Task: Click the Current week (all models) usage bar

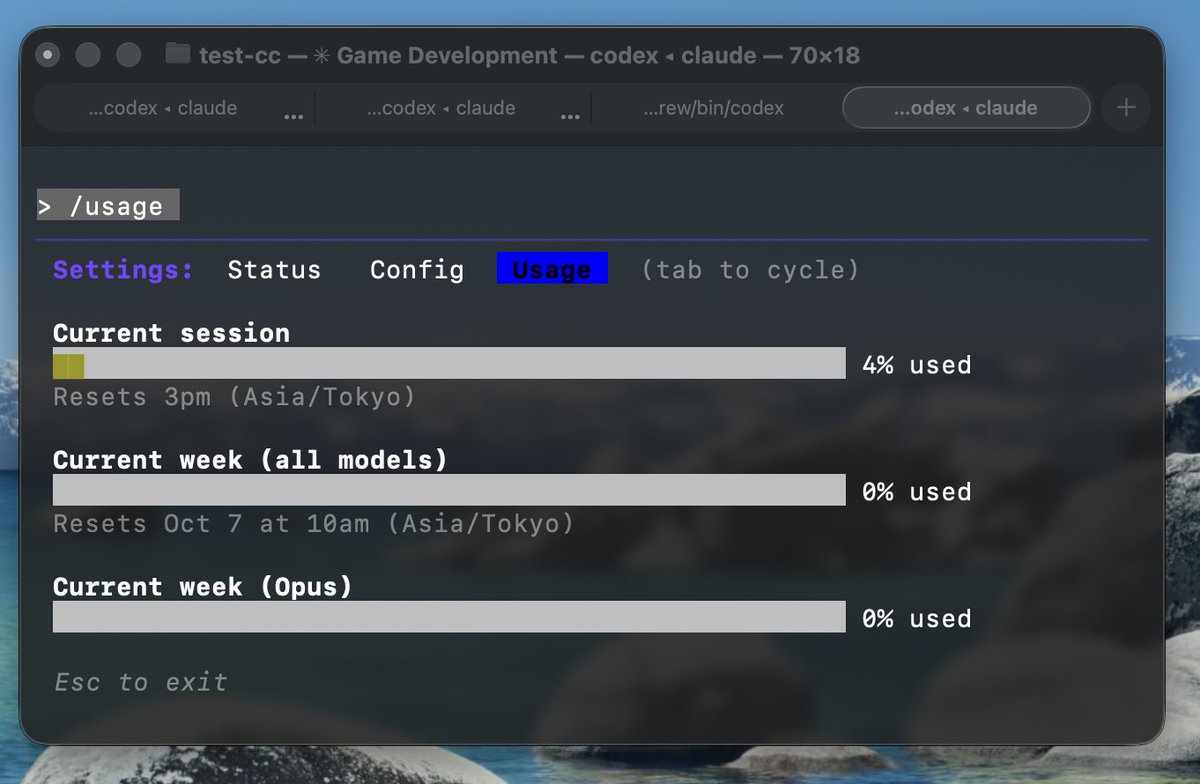Action: pyautogui.click(x=450, y=489)
